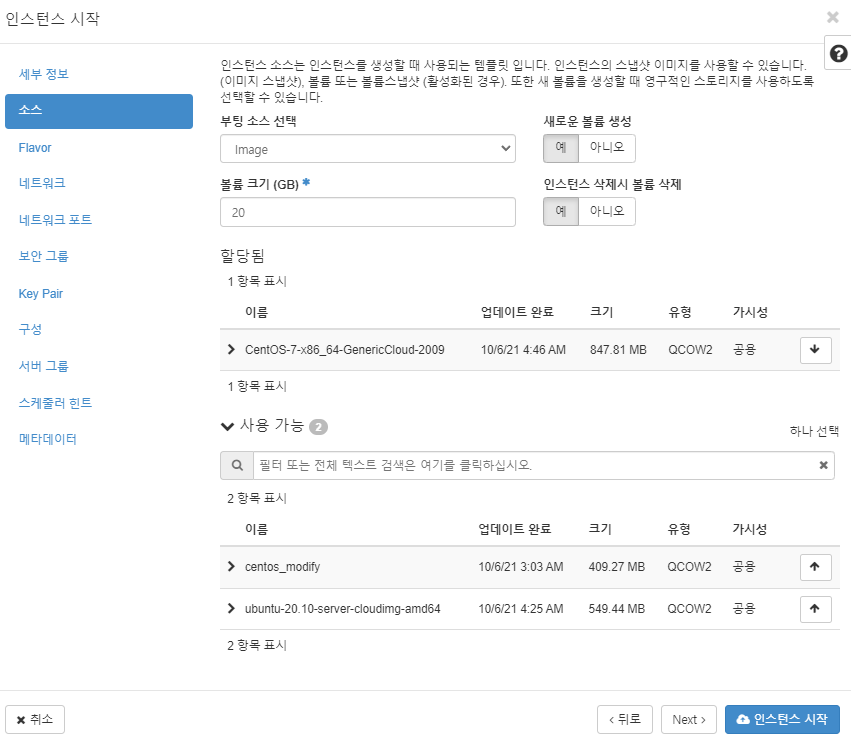The width and height of the screenshot is (851, 743).
Task: Click the 취소 cancel button
Action: click(x=35, y=720)
